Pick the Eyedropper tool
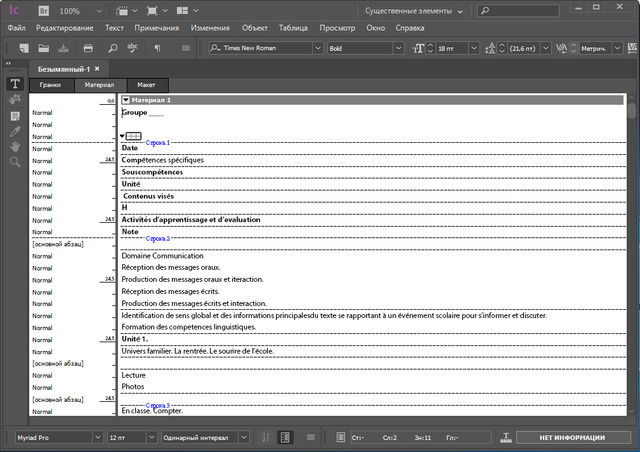Viewport: 640px width, 452px height. tap(15, 131)
